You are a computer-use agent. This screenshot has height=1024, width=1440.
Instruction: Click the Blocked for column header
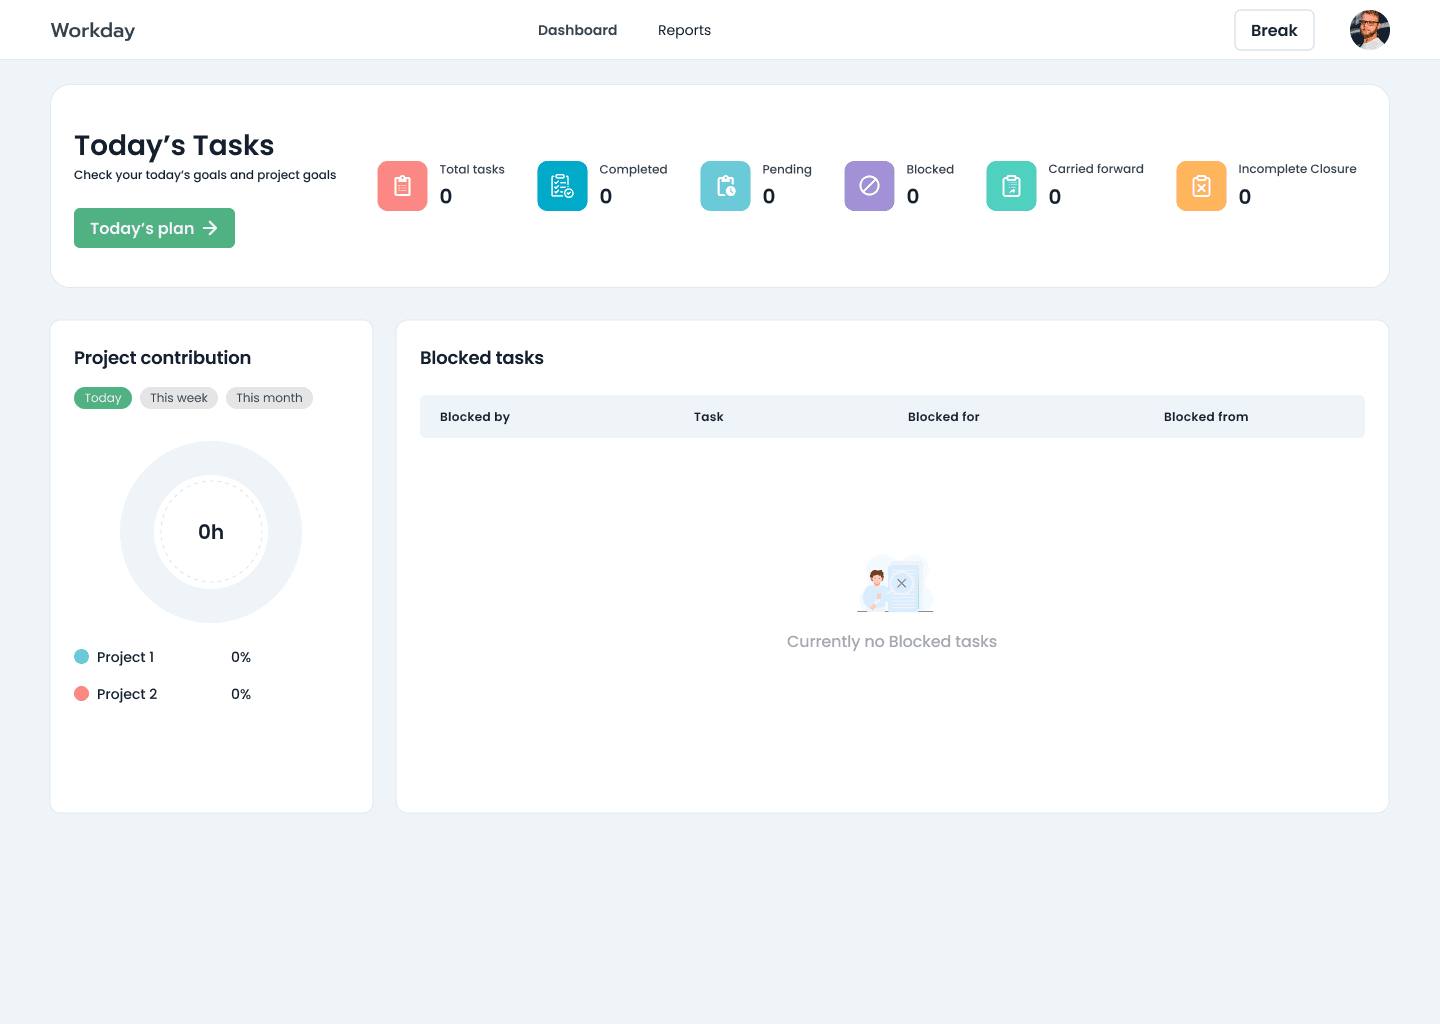(943, 417)
